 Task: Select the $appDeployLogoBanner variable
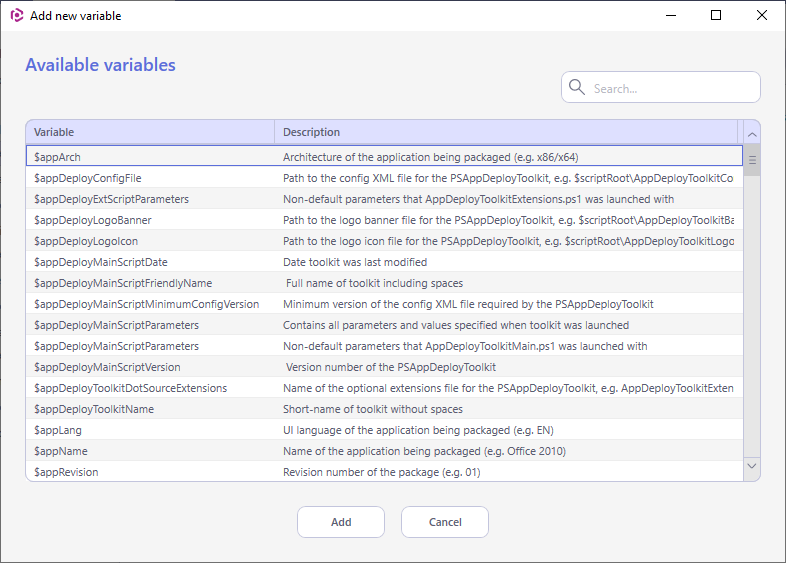[x=93, y=221]
